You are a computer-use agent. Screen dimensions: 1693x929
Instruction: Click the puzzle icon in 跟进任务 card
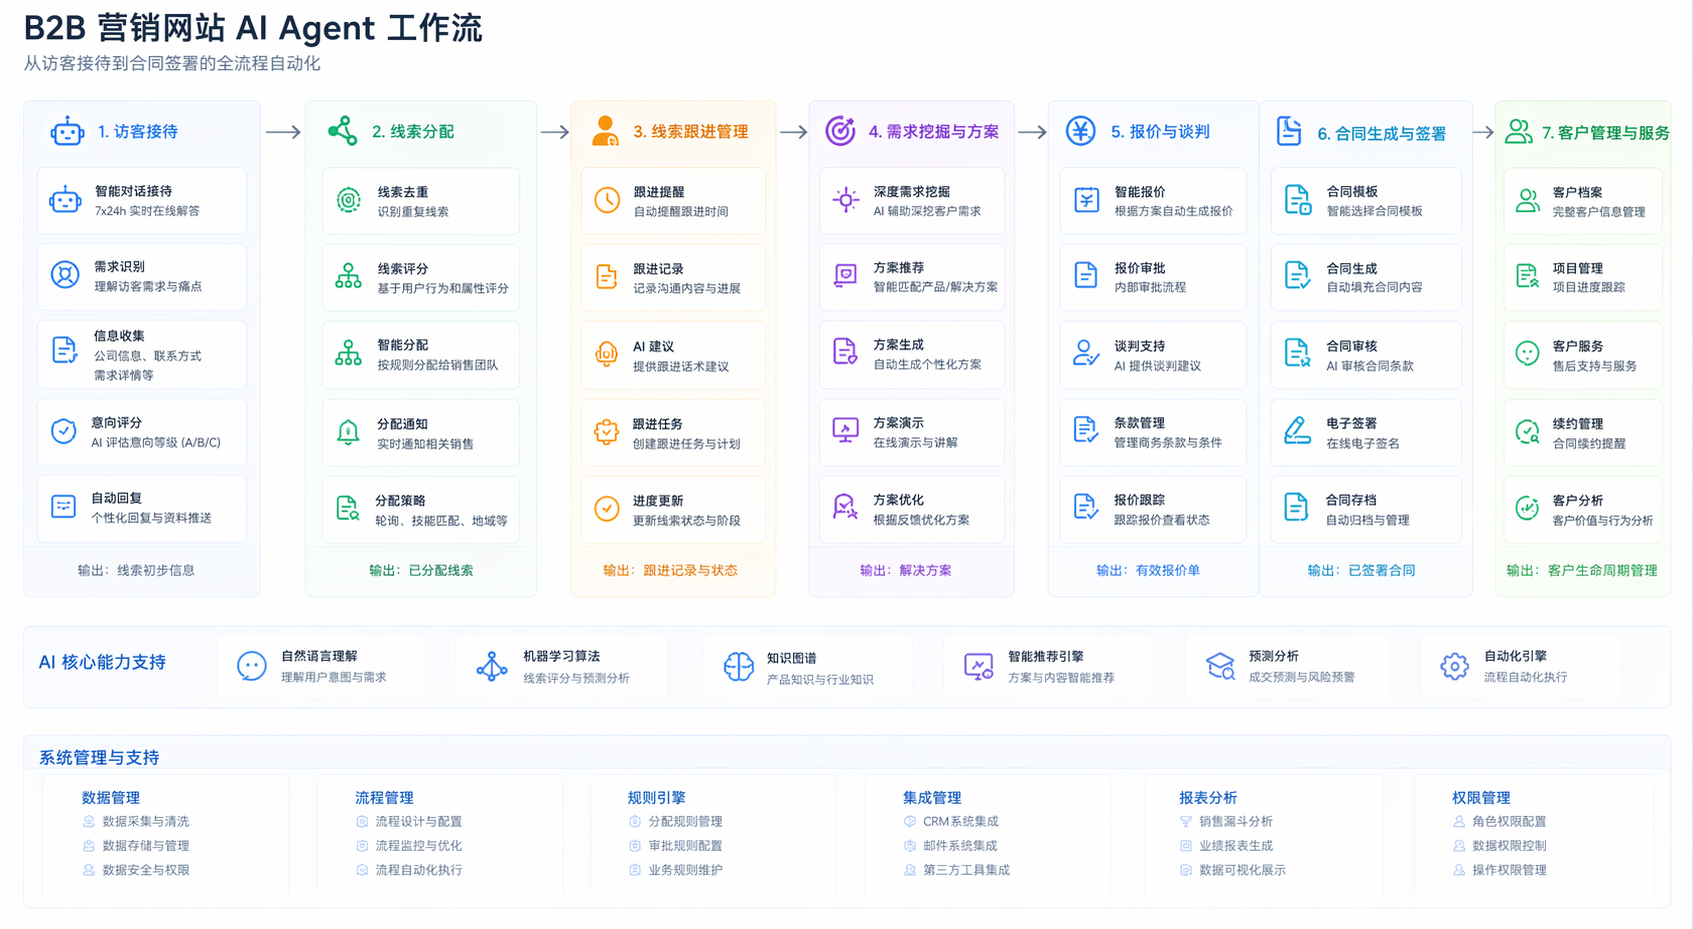point(607,432)
